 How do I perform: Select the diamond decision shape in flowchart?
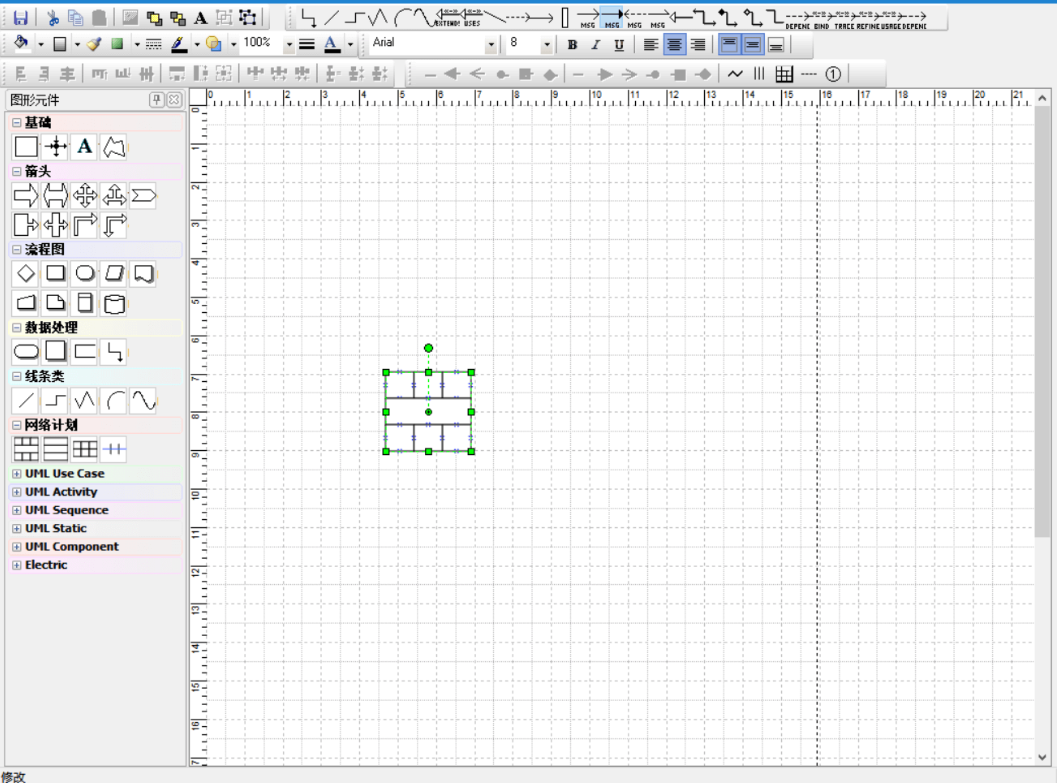tap(26, 273)
